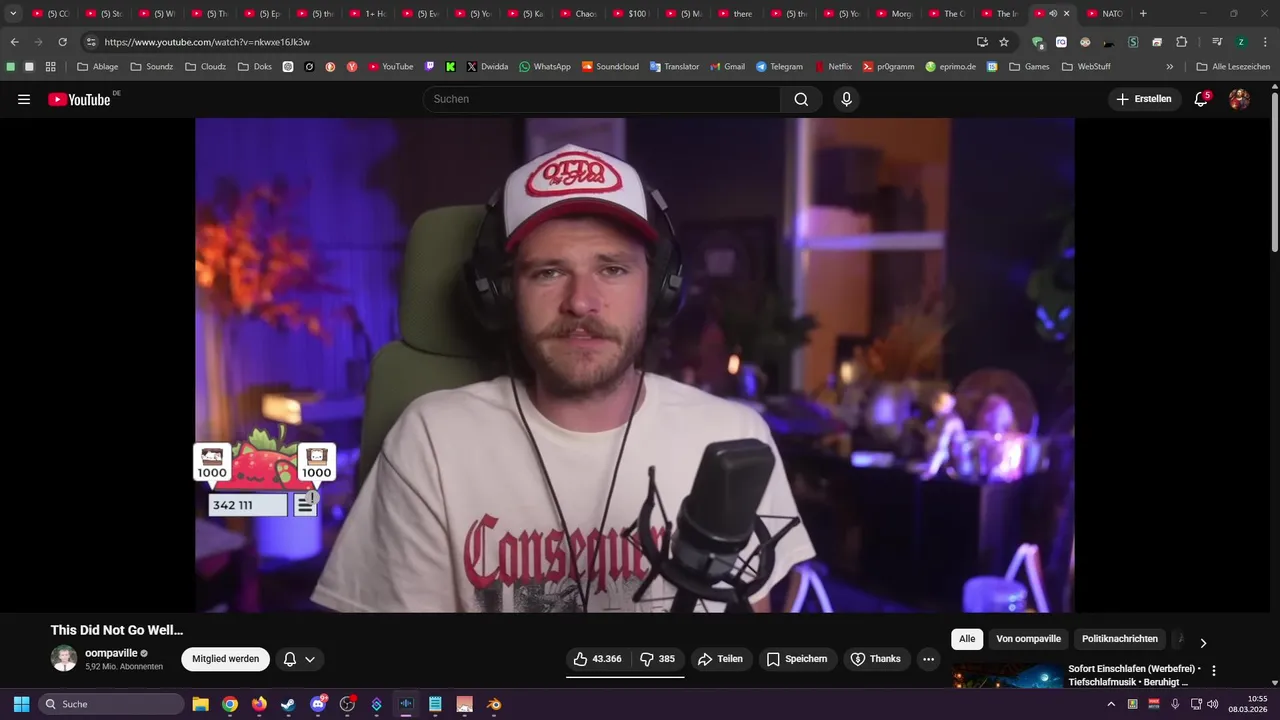Select the Politiknachrichten filter chip
The height and width of the screenshot is (720, 1280).
point(1120,639)
